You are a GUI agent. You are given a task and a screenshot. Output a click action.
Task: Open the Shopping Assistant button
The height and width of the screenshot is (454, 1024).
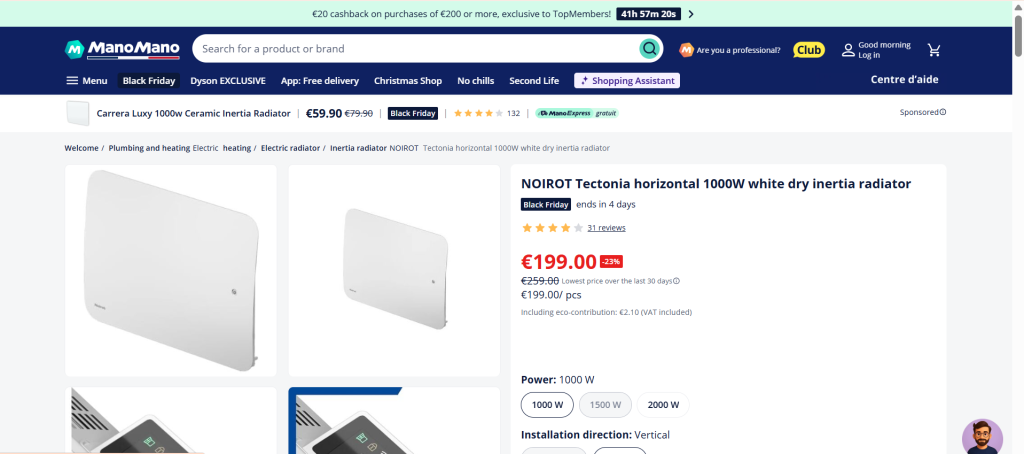pyautogui.click(x=627, y=81)
